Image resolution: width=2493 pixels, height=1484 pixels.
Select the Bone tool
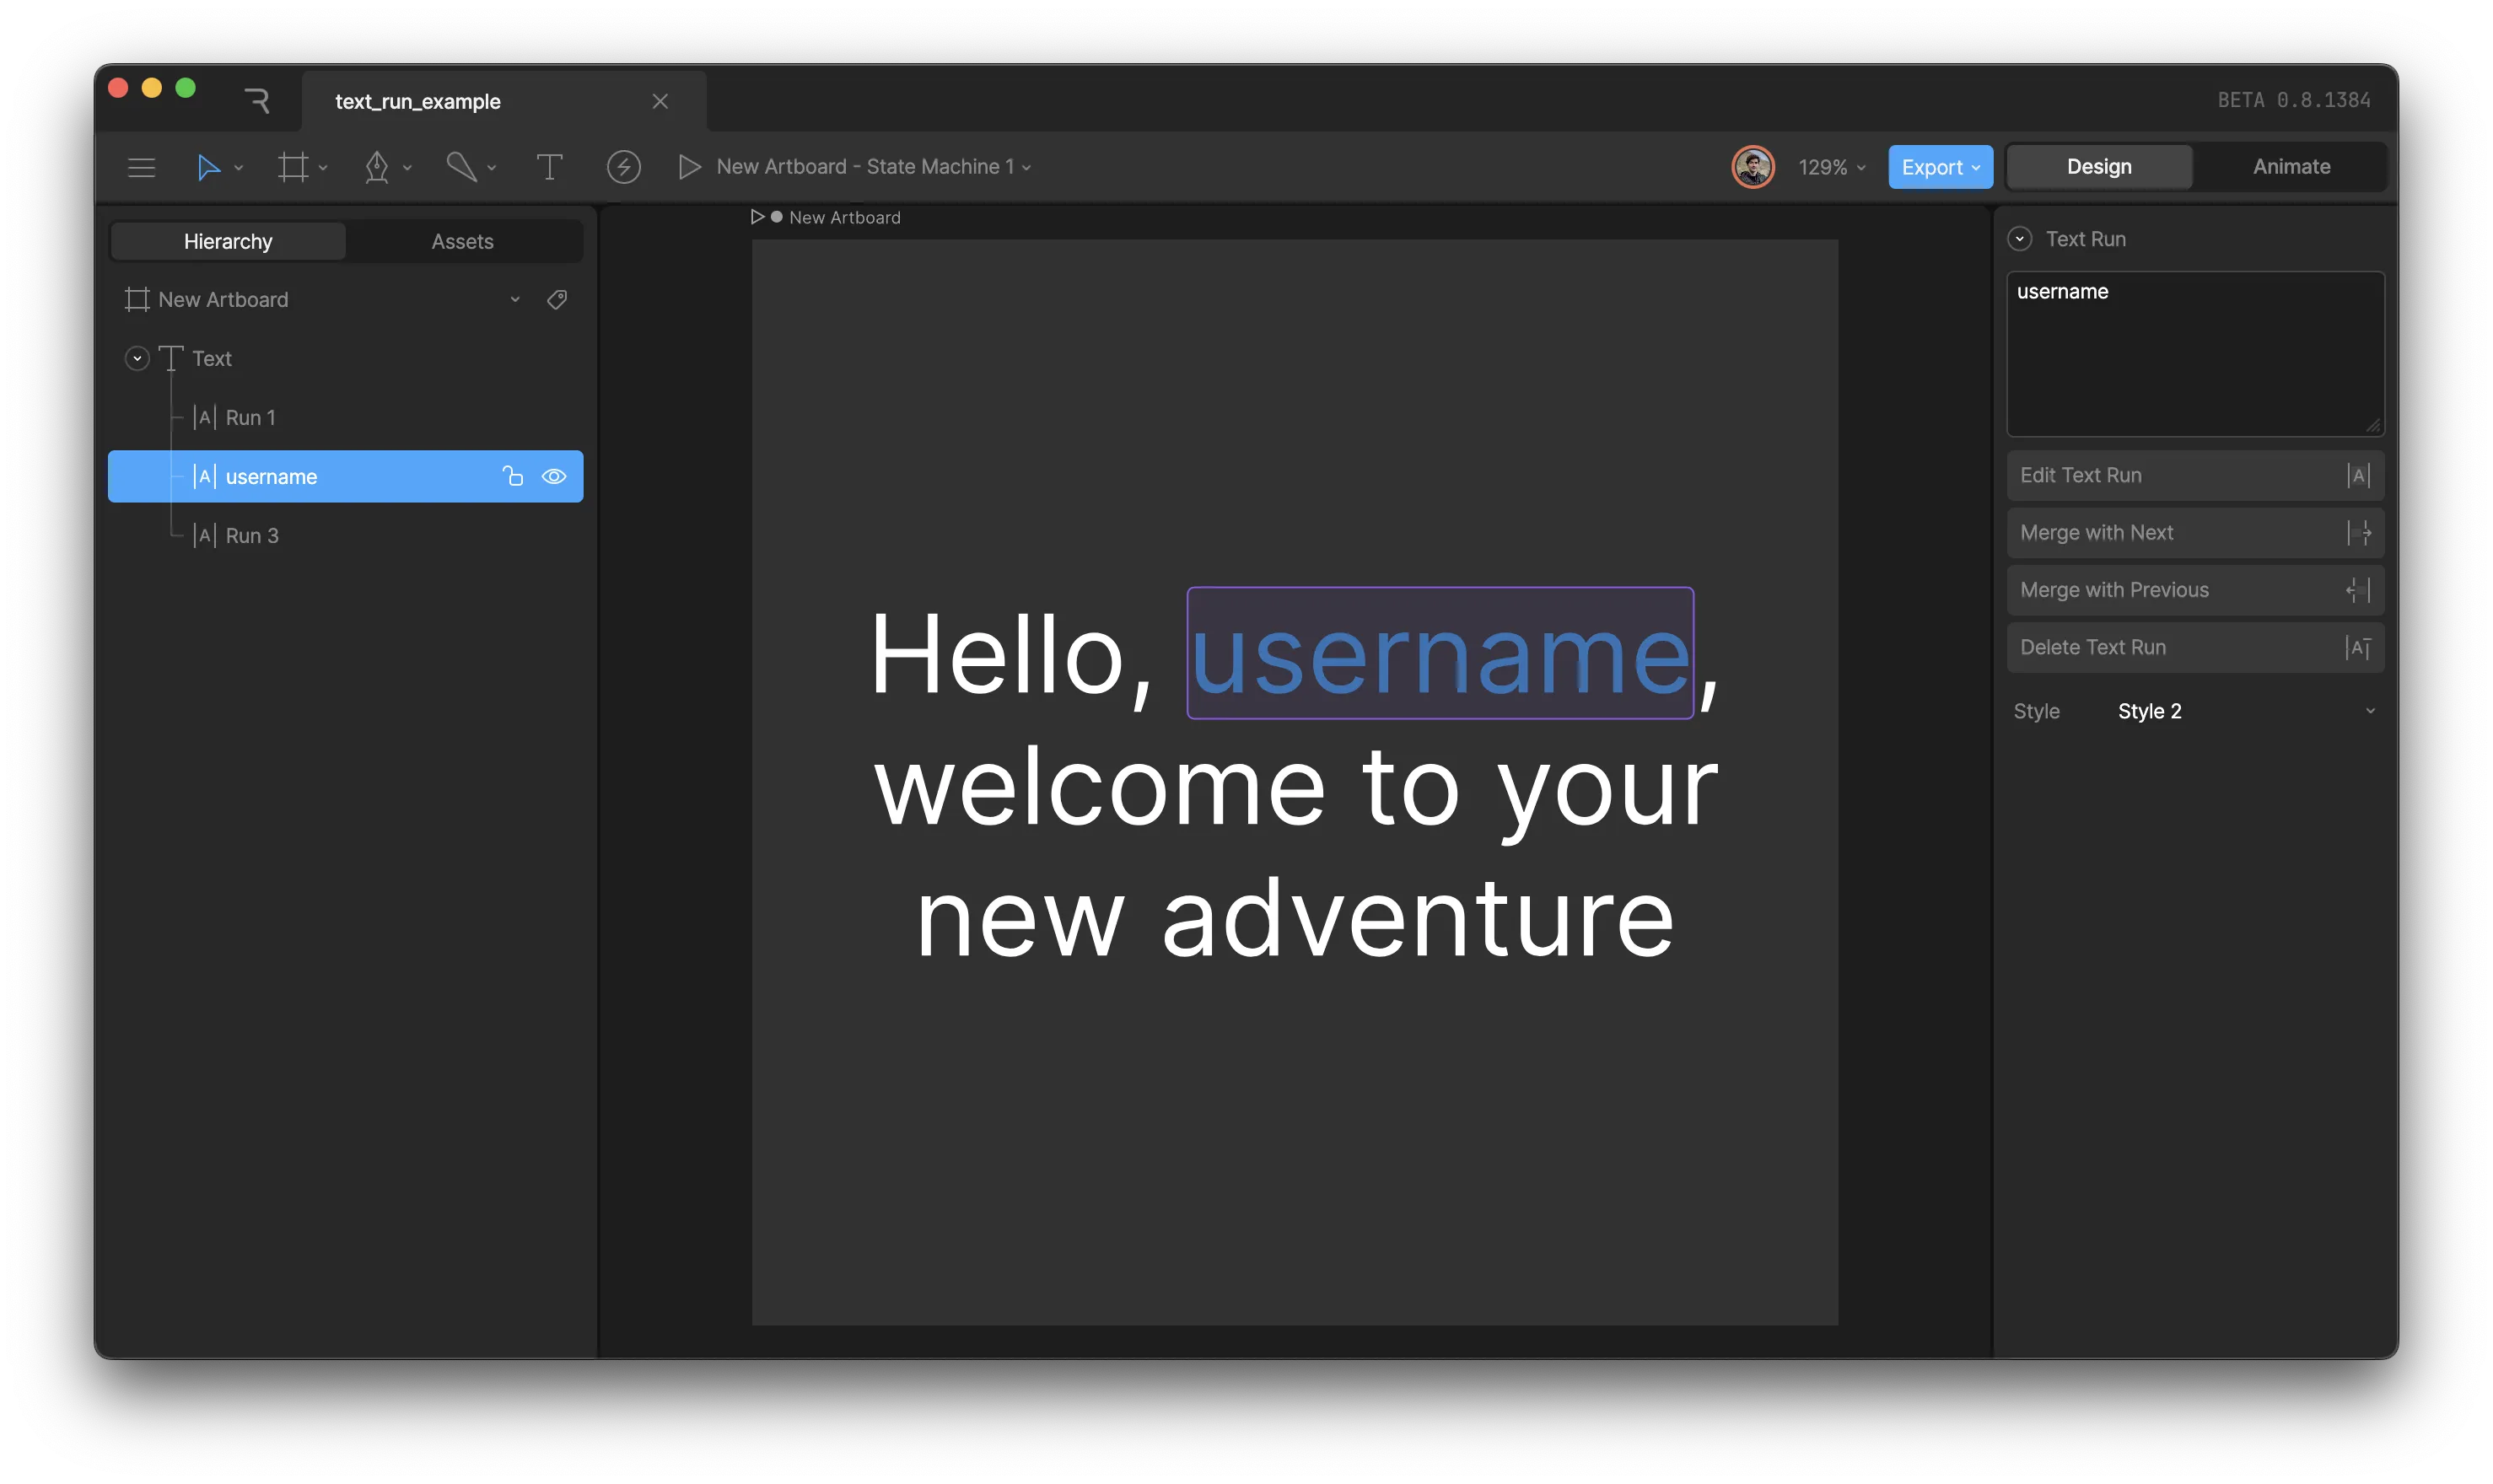[x=460, y=167]
